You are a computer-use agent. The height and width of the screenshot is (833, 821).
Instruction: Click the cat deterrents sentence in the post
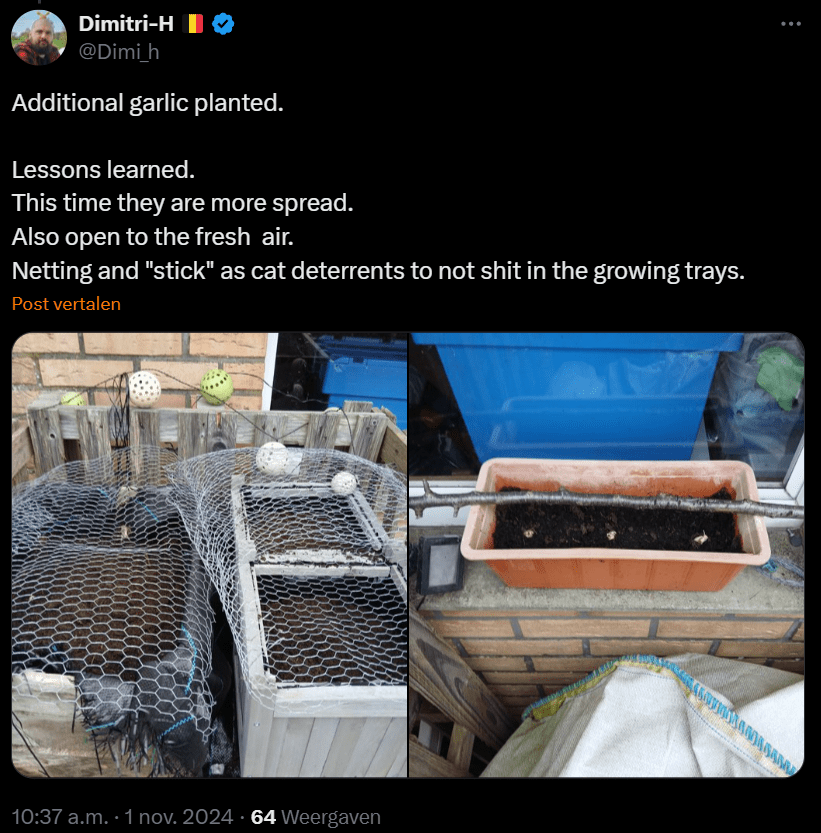pyautogui.click(x=378, y=271)
